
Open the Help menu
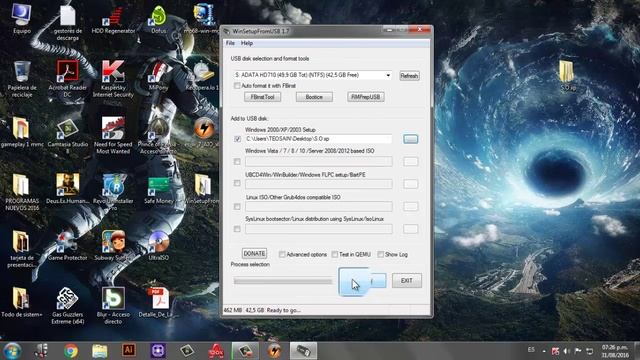click(247, 43)
